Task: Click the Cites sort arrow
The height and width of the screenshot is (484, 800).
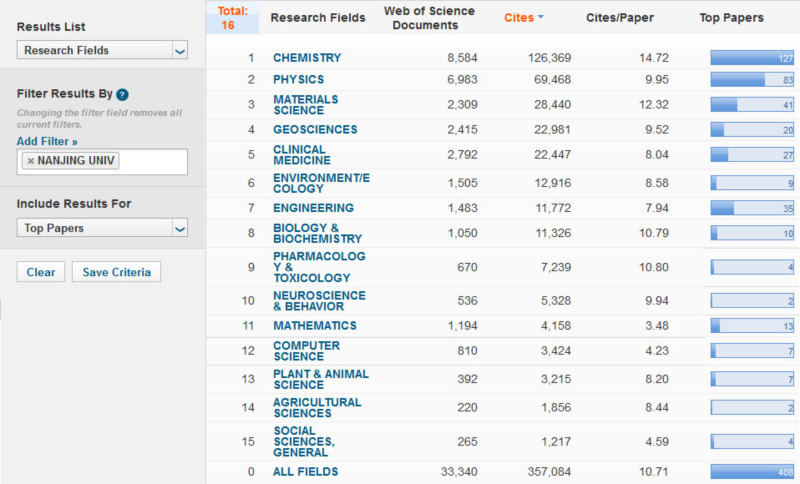Action: pyautogui.click(x=541, y=18)
